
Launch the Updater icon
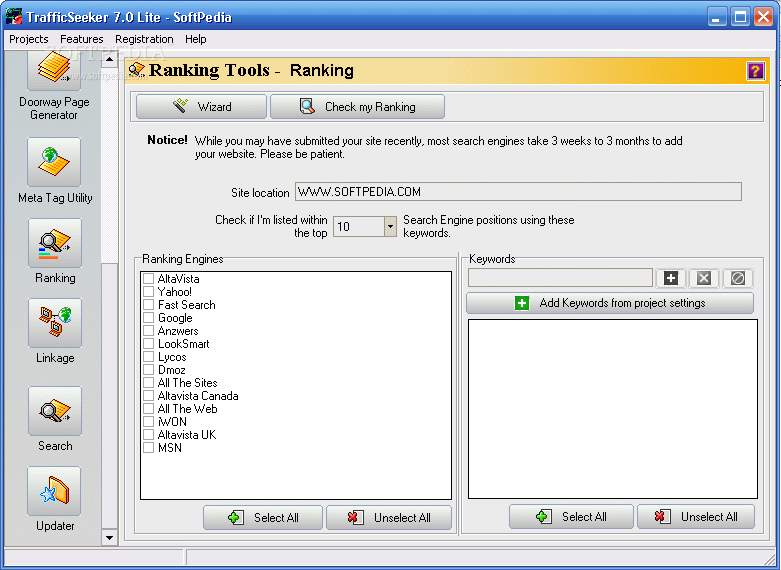click(x=54, y=491)
